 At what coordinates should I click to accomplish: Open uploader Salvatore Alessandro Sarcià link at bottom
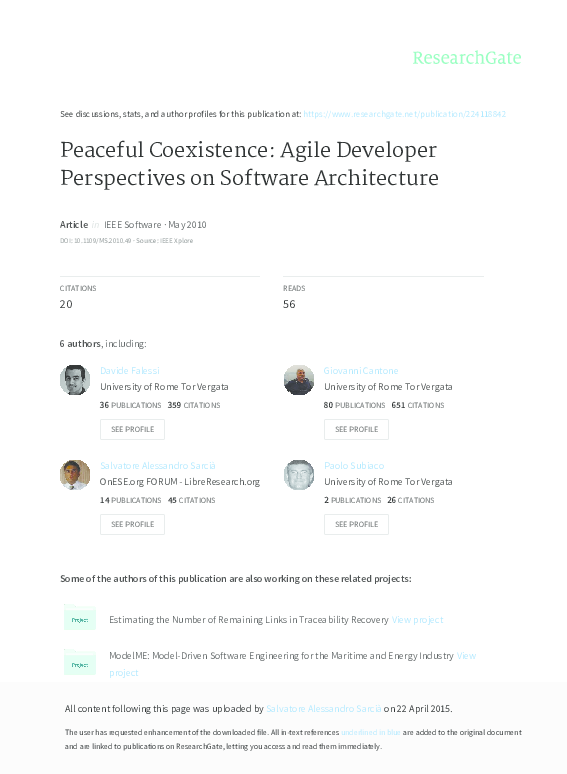click(323, 708)
